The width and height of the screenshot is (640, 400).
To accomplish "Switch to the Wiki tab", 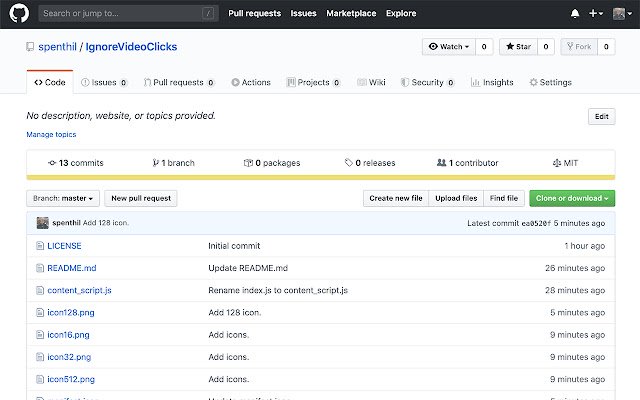I will [x=371, y=82].
